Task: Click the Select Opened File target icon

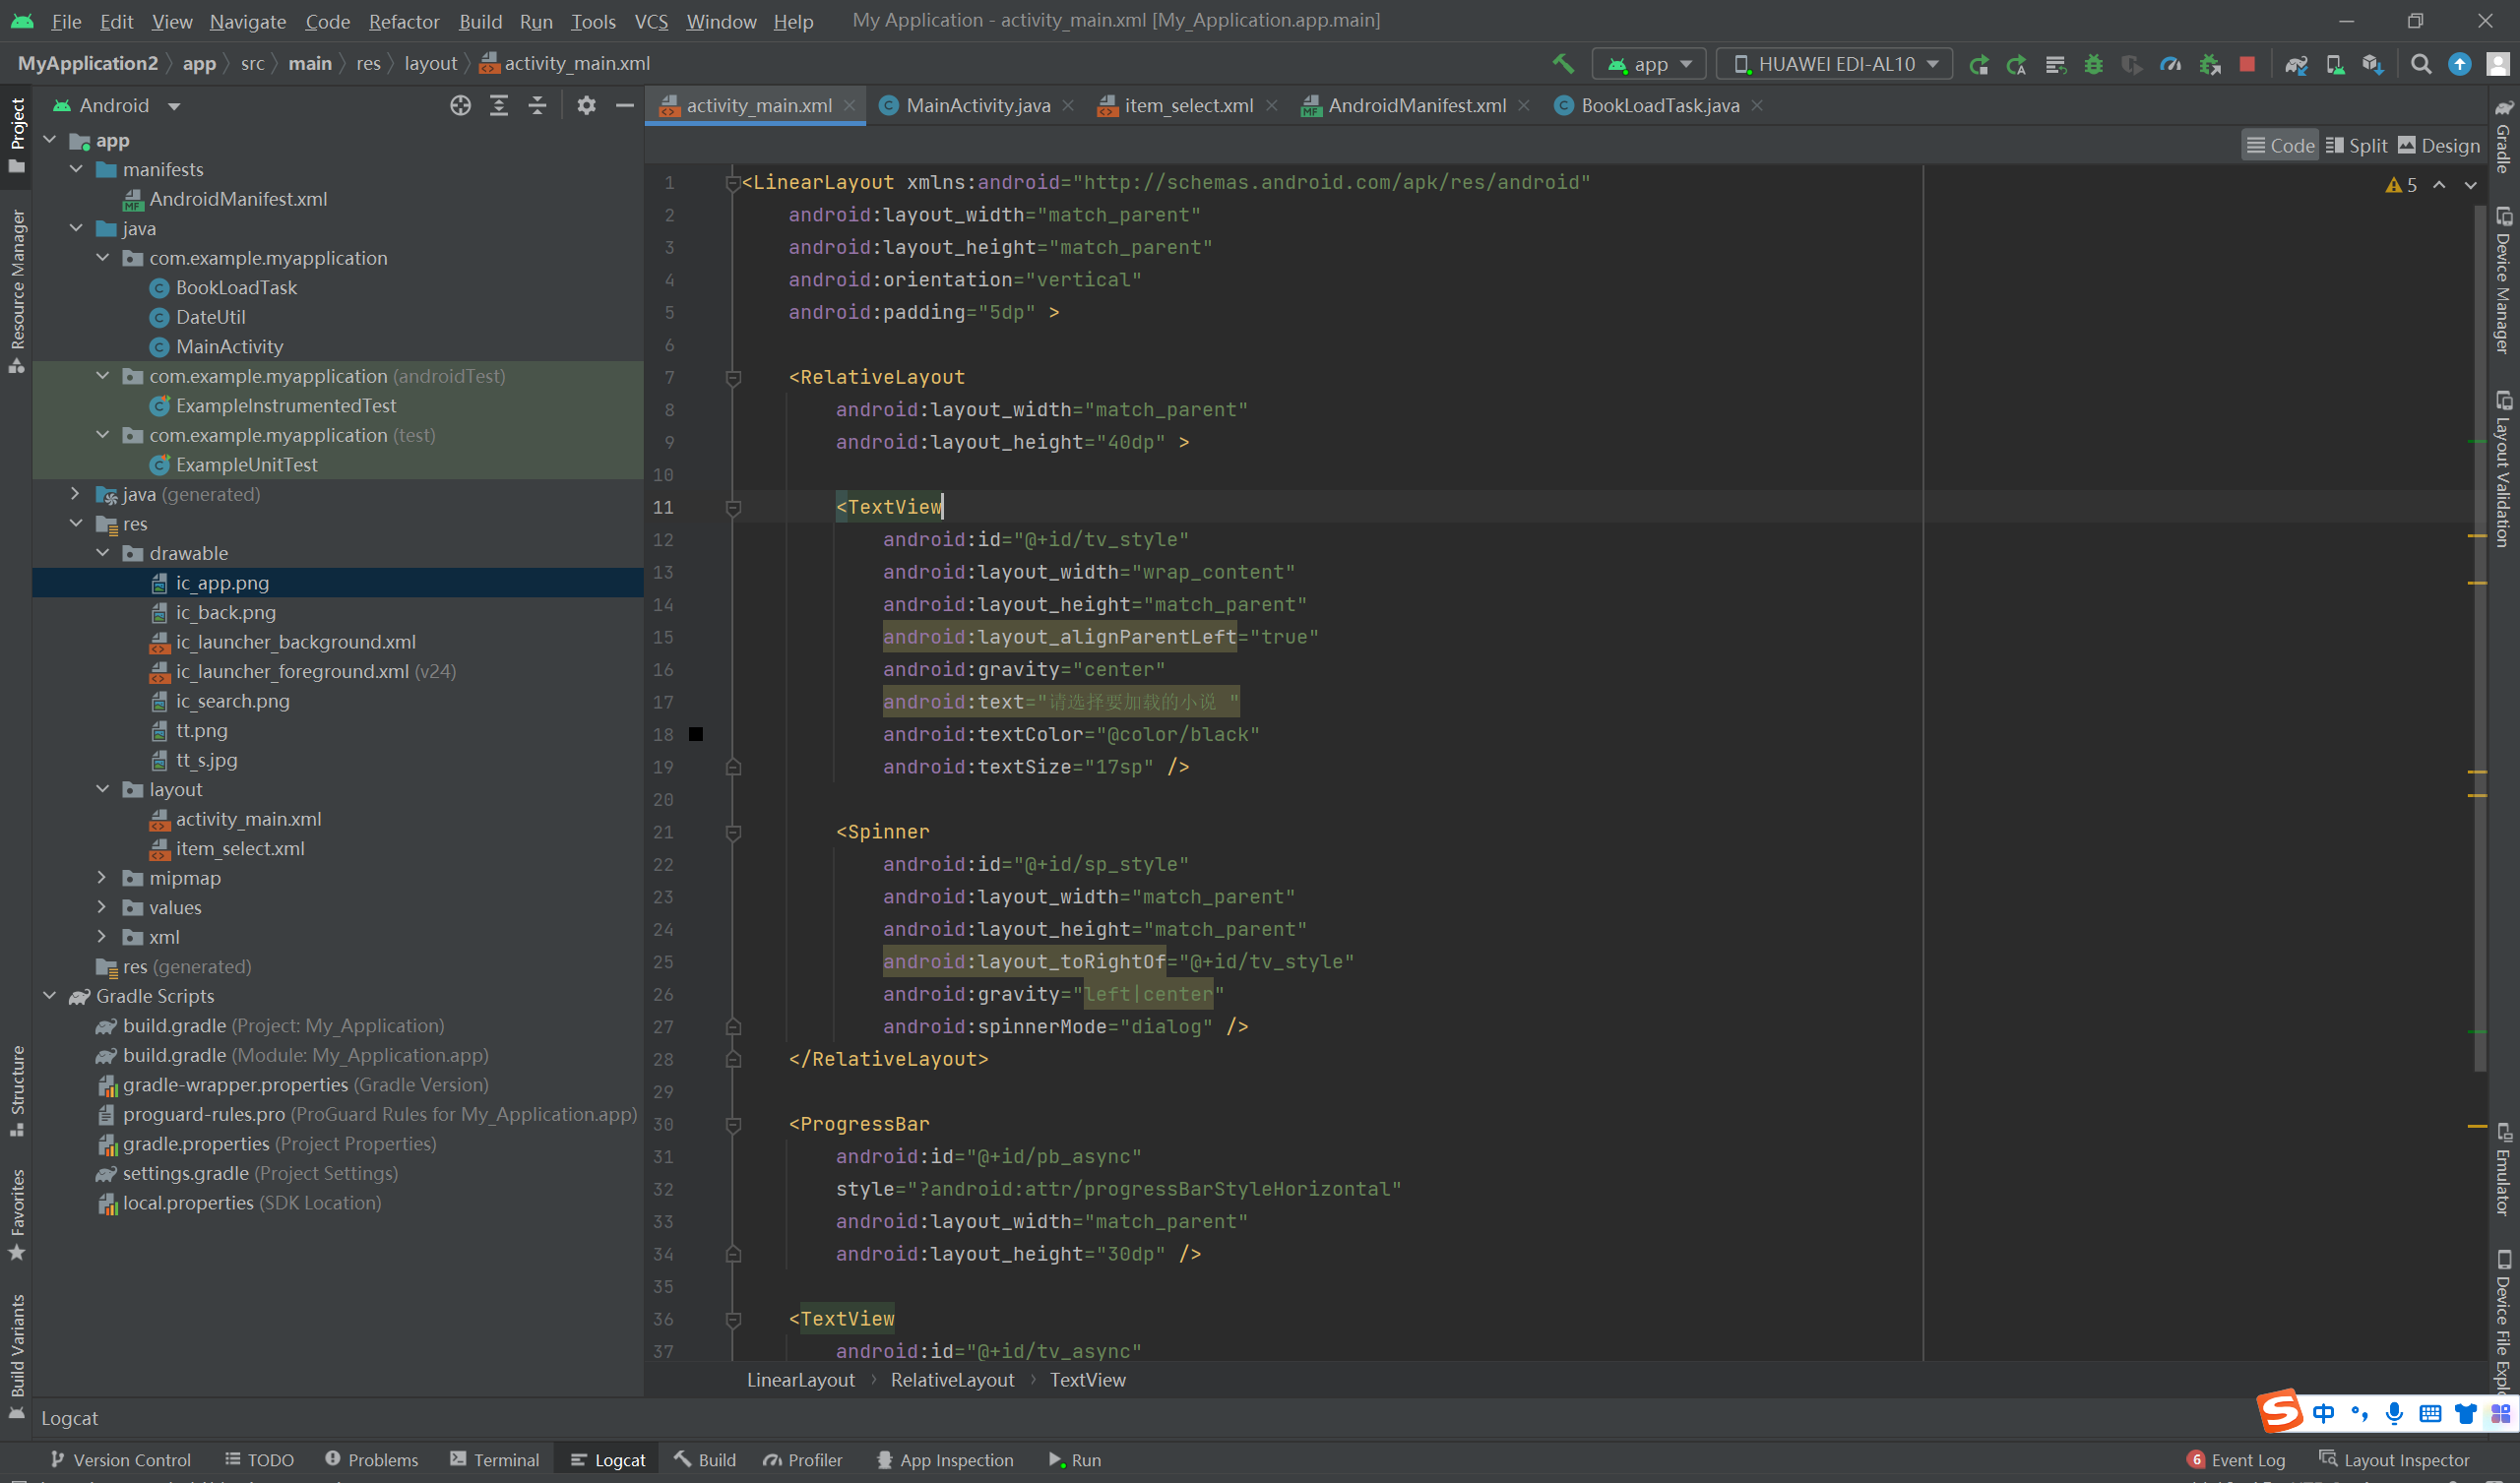Action: click(x=460, y=106)
